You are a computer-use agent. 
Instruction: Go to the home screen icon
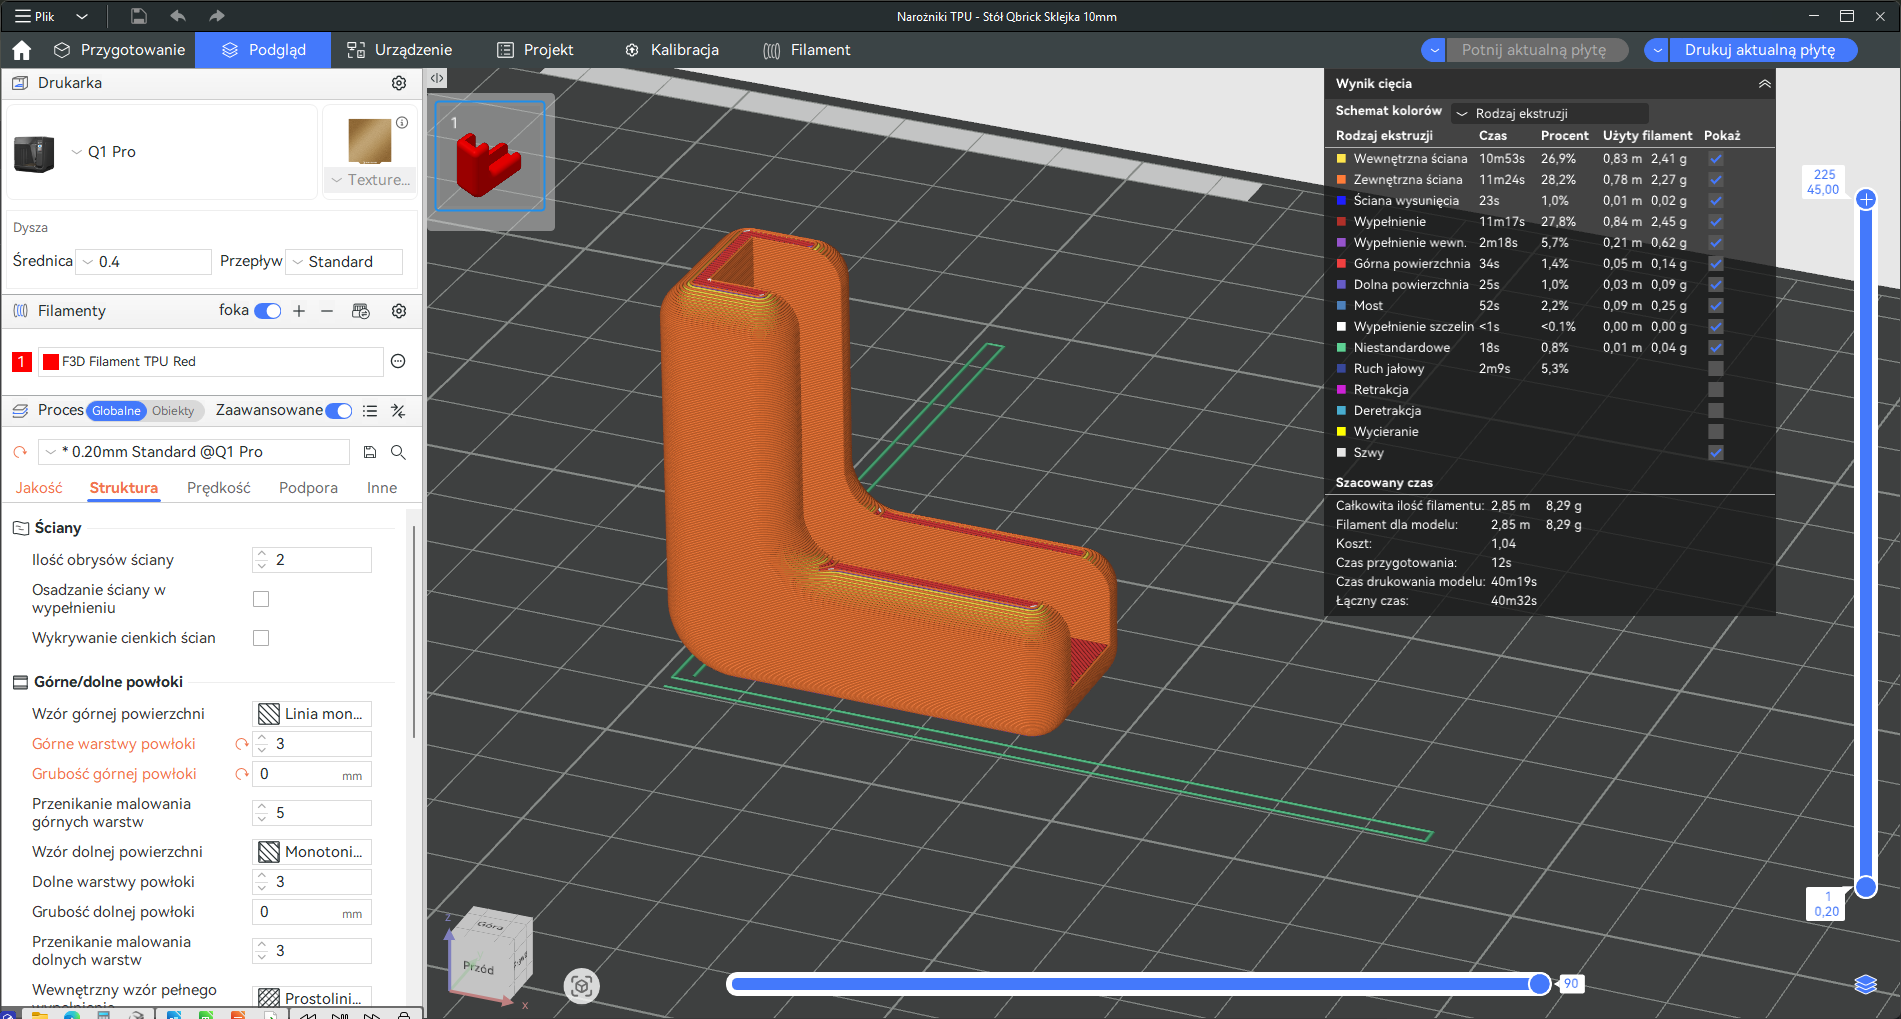click(22, 50)
